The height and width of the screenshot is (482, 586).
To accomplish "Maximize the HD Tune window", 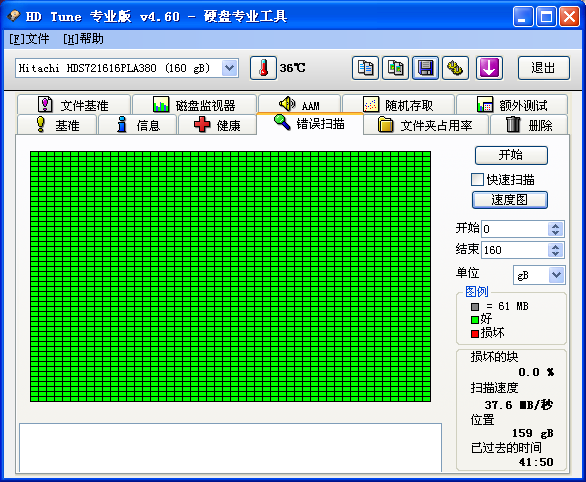I will [546, 16].
